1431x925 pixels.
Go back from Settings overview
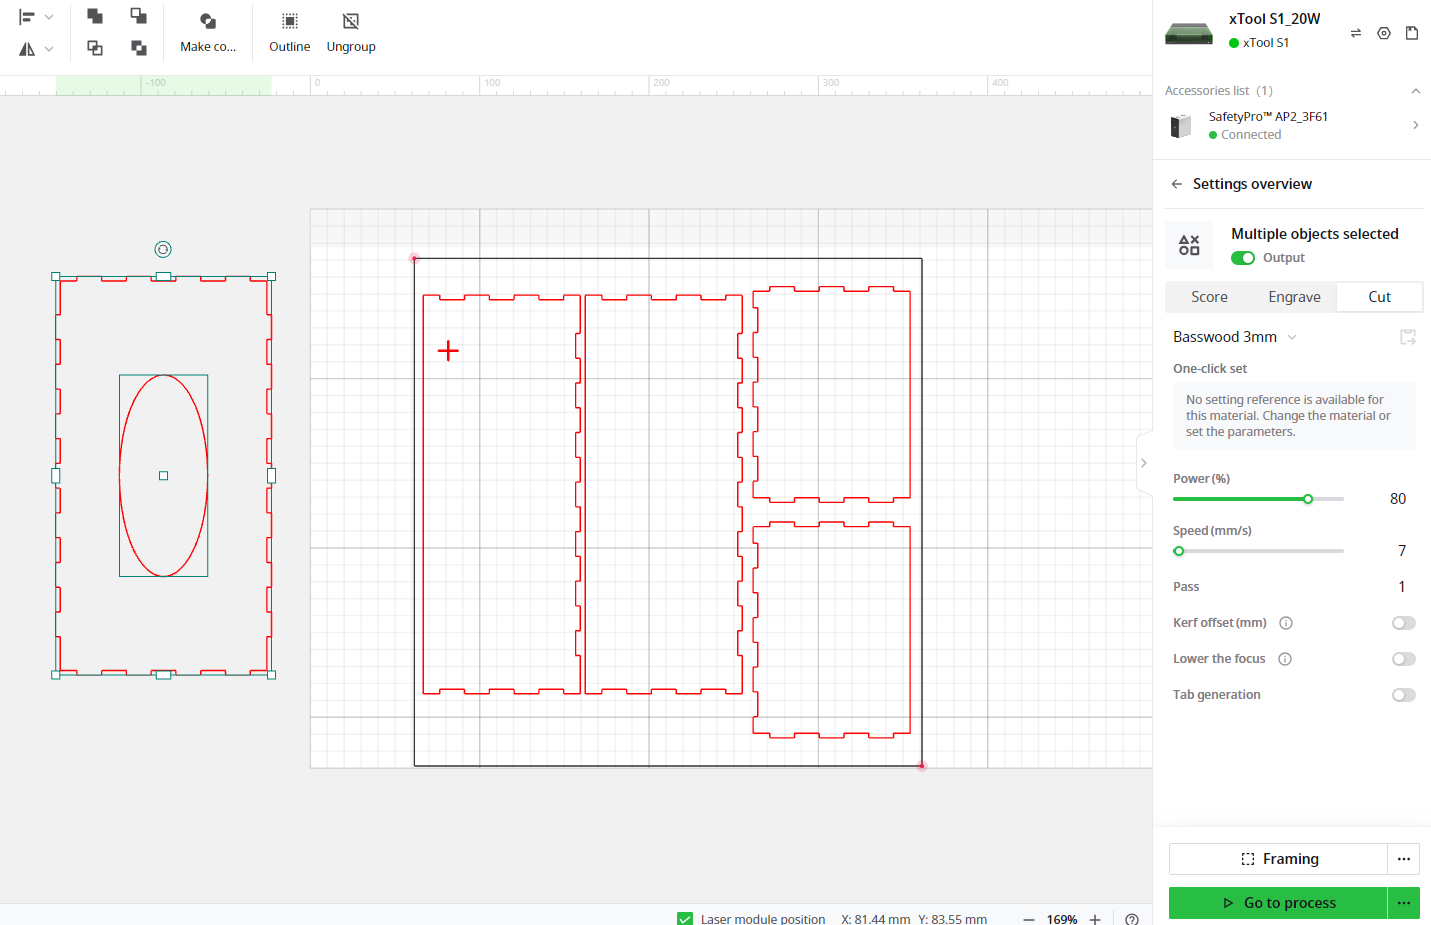click(x=1177, y=184)
